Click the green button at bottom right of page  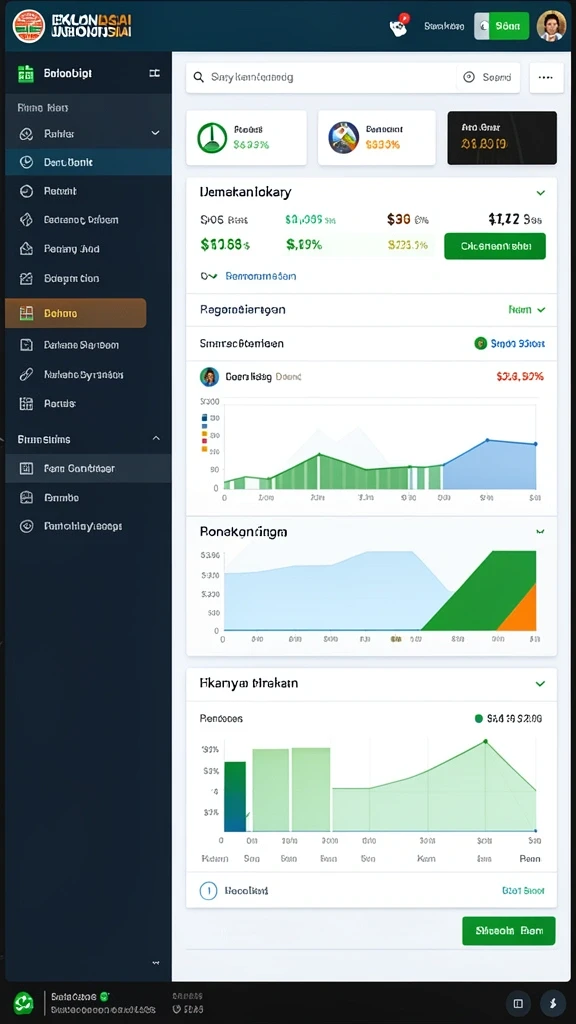click(x=509, y=931)
